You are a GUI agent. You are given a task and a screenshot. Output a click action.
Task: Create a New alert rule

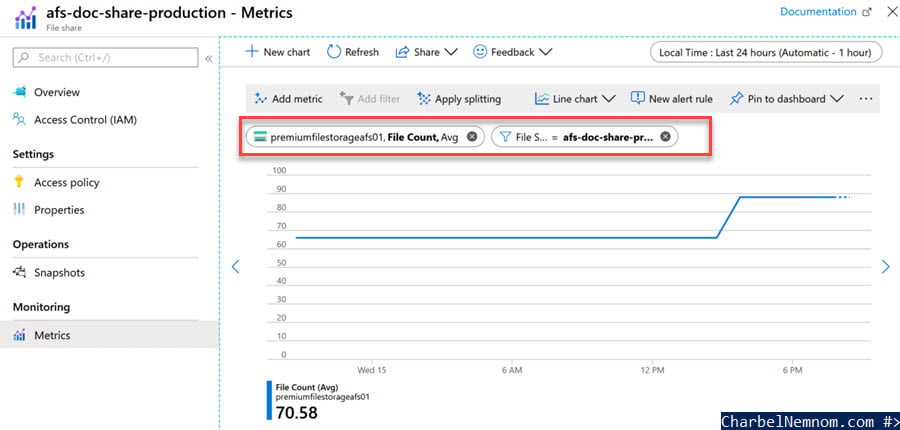[672, 99]
